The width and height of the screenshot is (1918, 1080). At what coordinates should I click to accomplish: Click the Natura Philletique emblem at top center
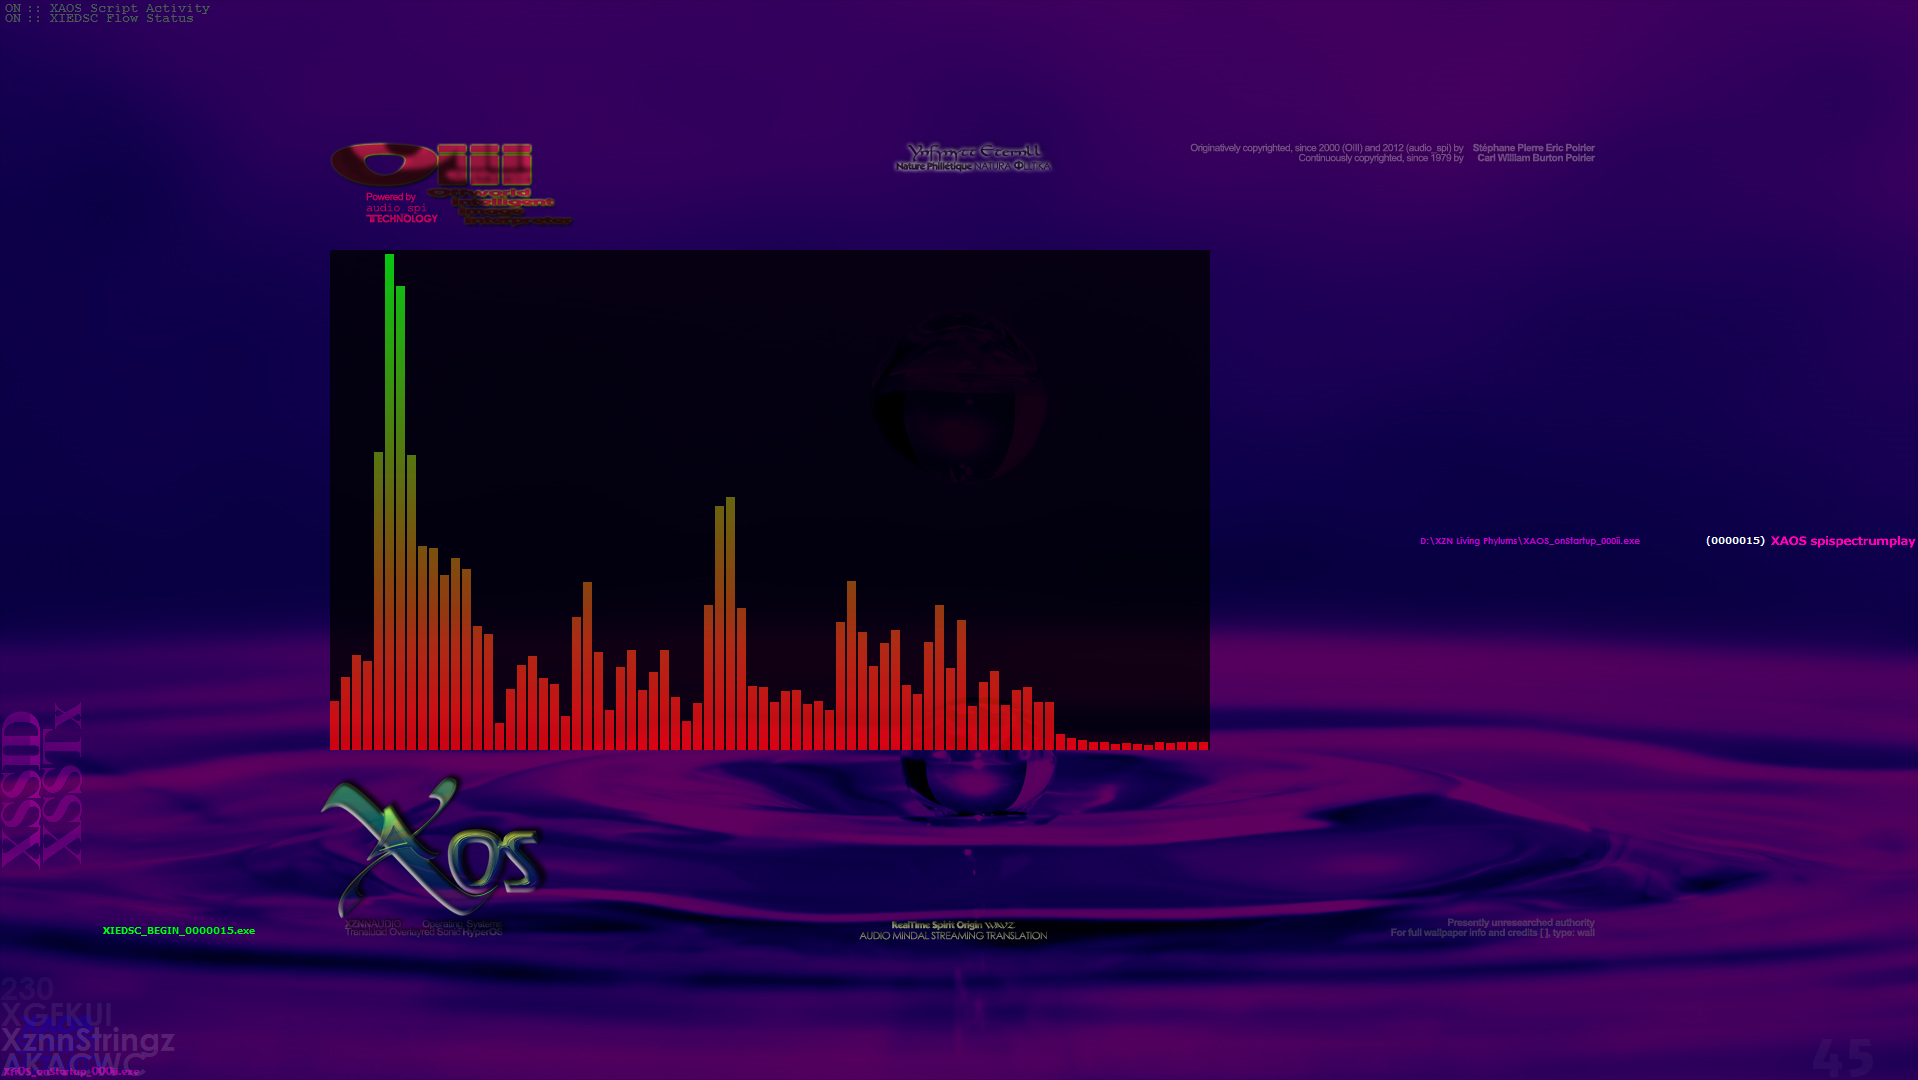[972, 157]
